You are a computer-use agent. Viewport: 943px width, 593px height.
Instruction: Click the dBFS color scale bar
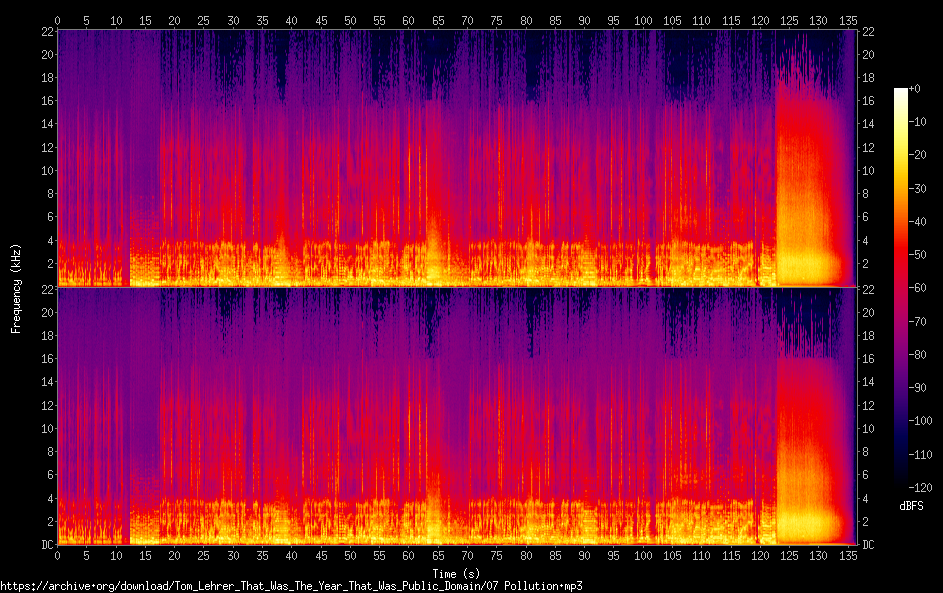pos(901,290)
